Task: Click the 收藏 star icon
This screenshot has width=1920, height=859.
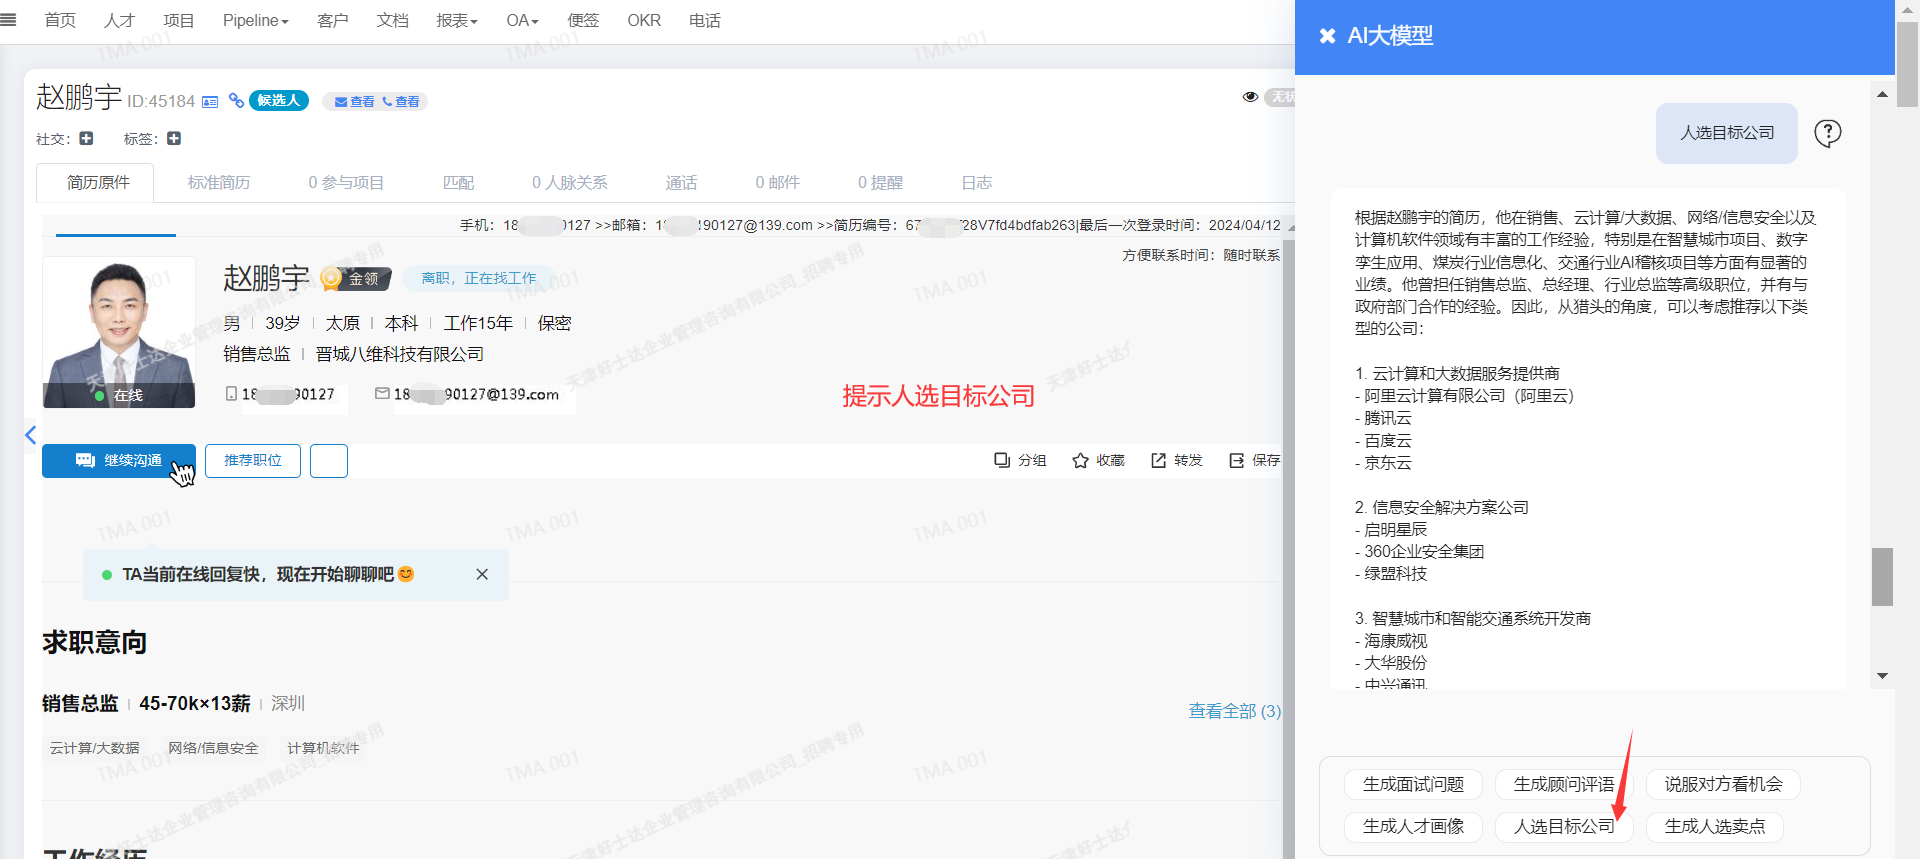Action: coord(1080,460)
